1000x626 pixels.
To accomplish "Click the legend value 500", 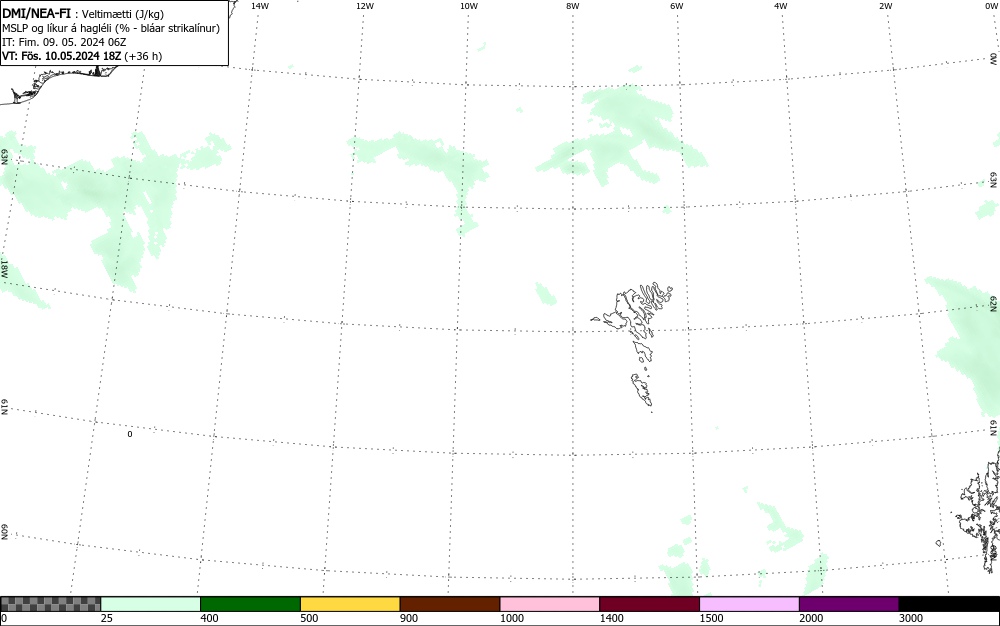I will tap(309, 618).
